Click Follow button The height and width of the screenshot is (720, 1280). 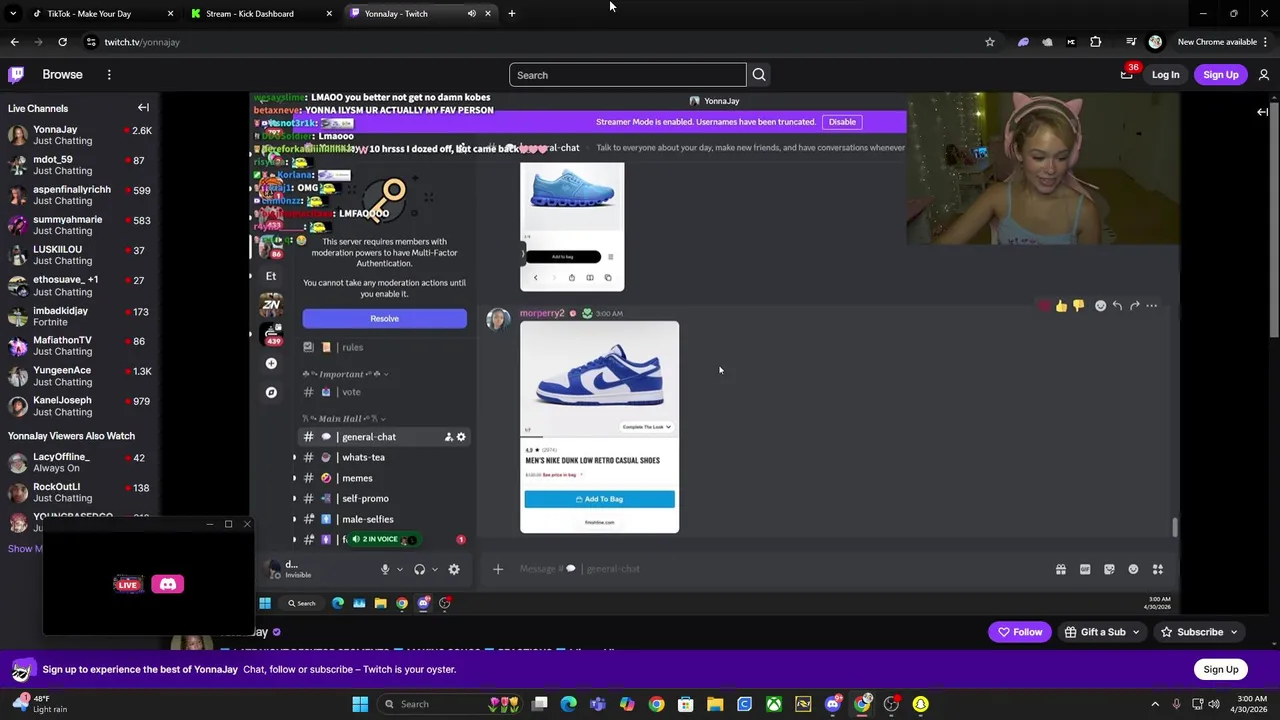point(1020,632)
